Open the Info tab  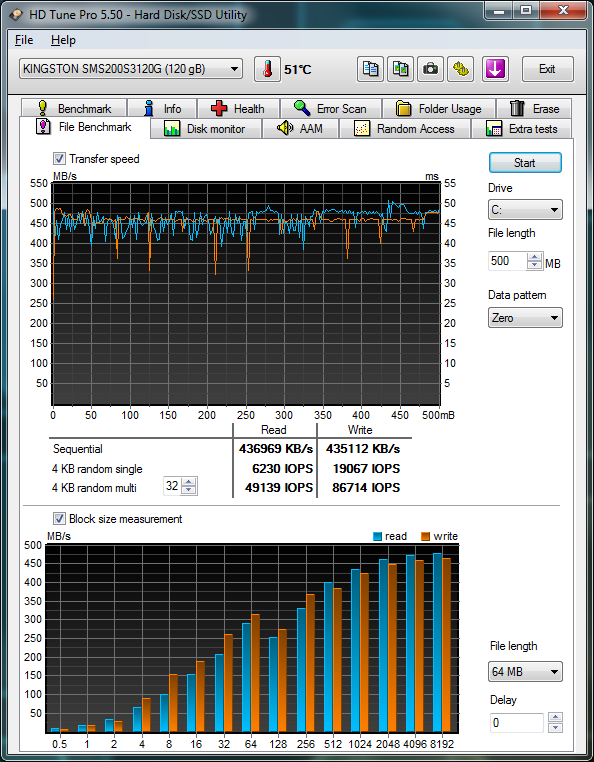click(x=162, y=108)
